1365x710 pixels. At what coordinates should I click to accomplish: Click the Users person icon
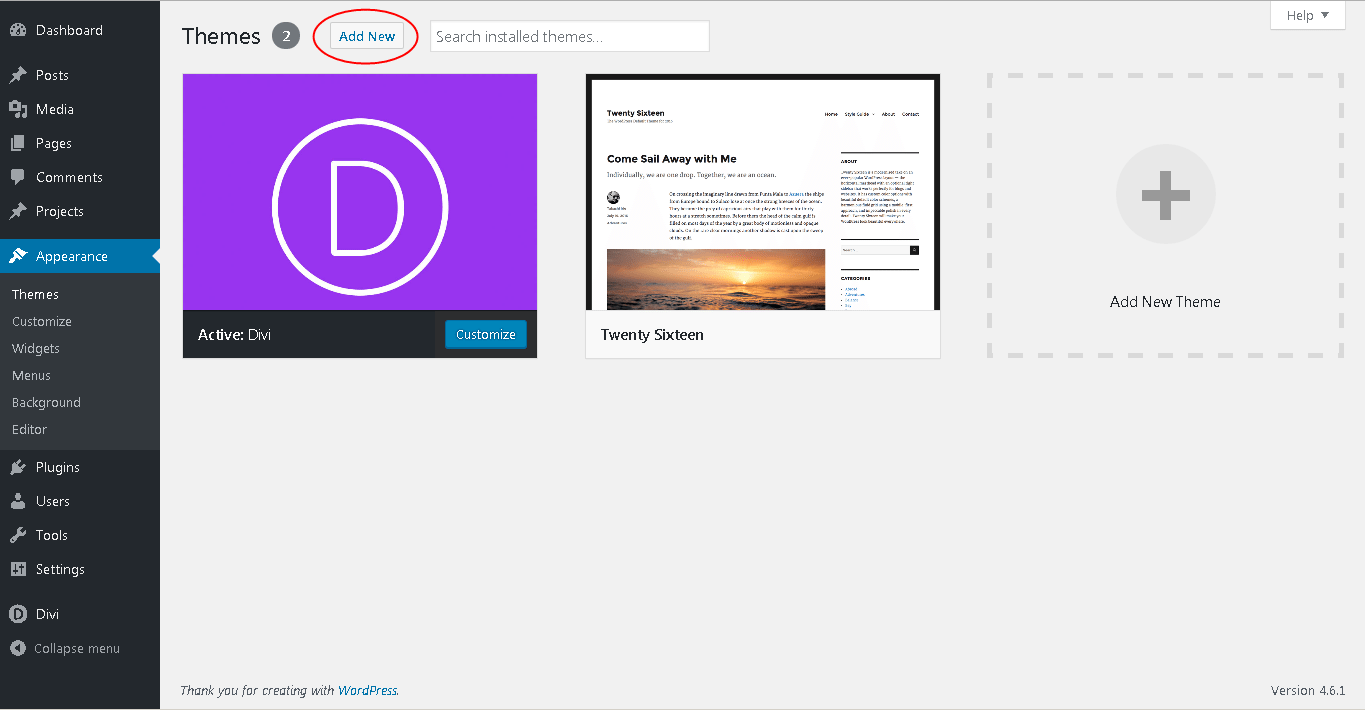tap(18, 501)
